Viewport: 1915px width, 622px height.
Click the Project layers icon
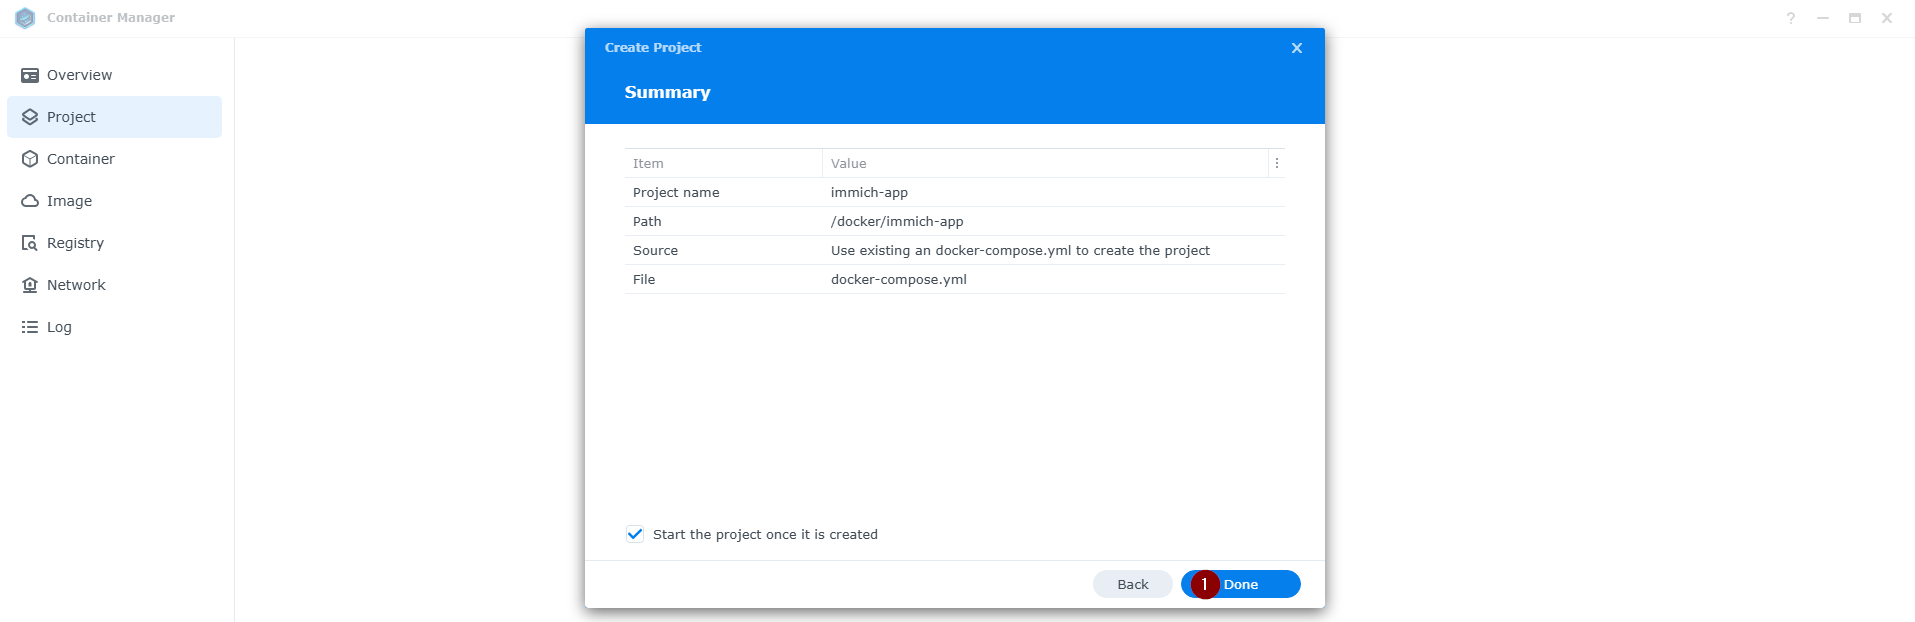(x=30, y=117)
